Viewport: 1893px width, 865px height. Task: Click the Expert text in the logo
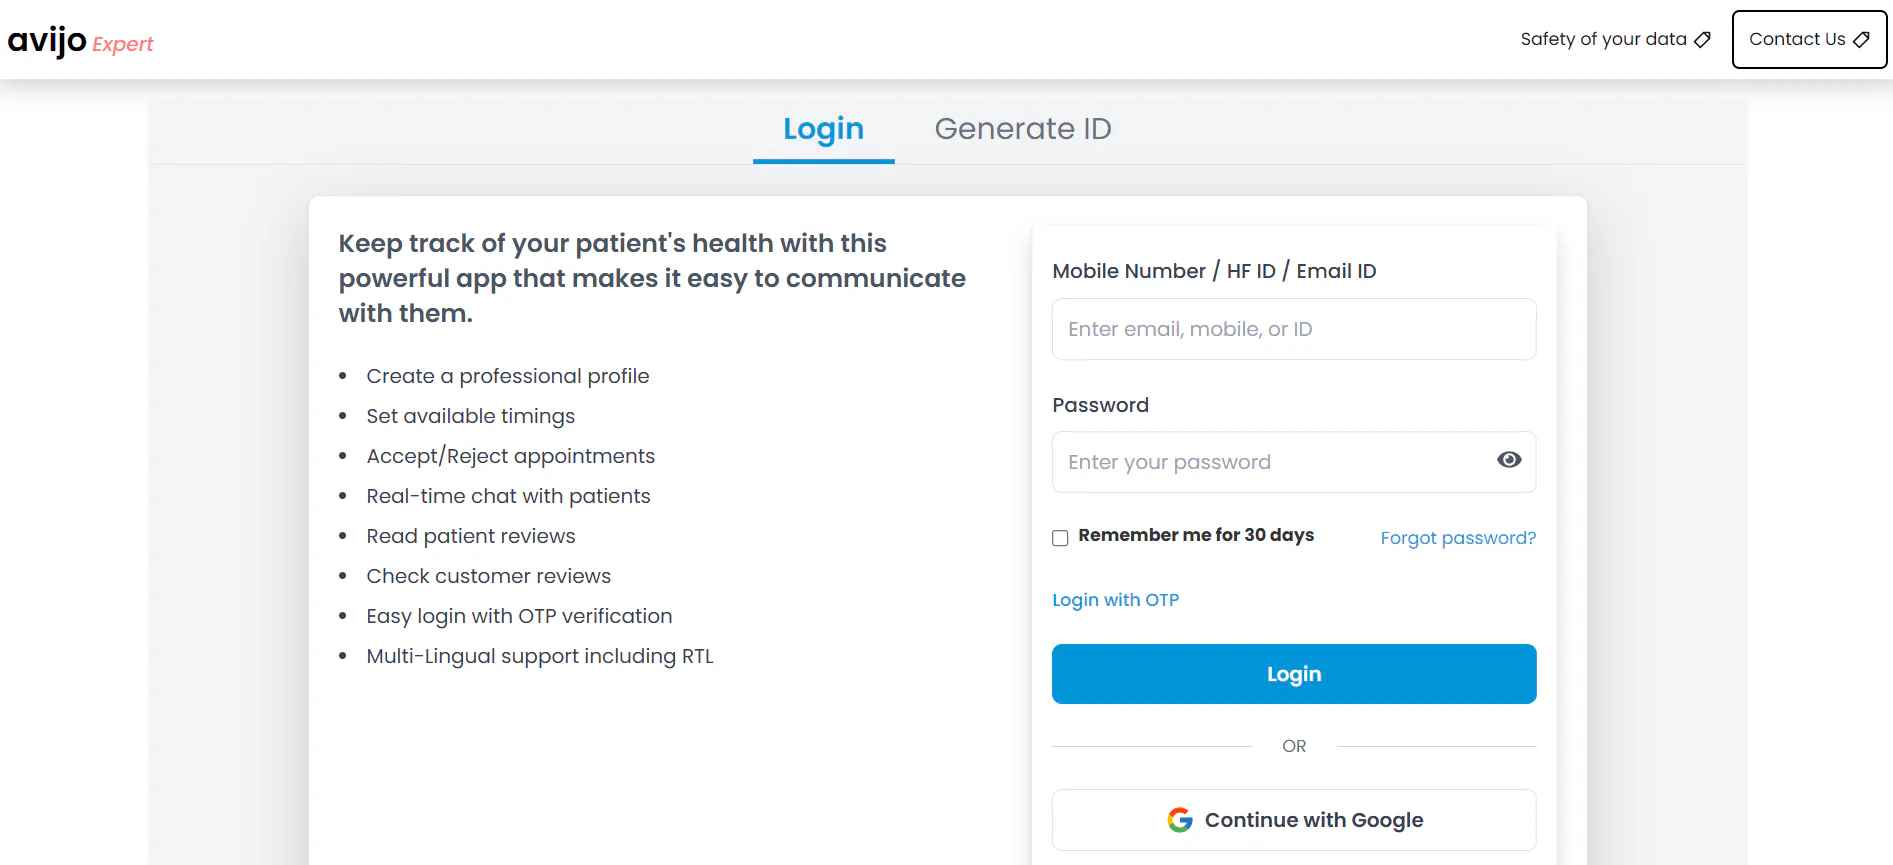[123, 44]
